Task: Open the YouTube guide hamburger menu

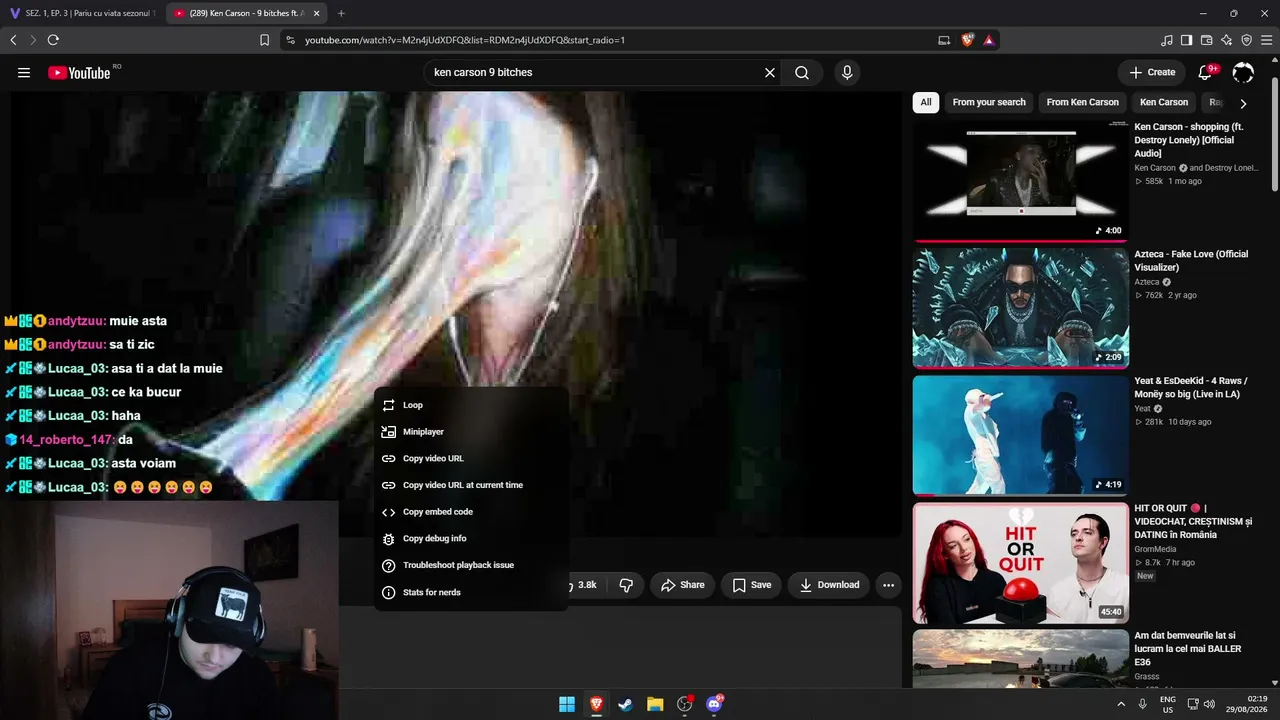Action: pyautogui.click(x=24, y=73)
